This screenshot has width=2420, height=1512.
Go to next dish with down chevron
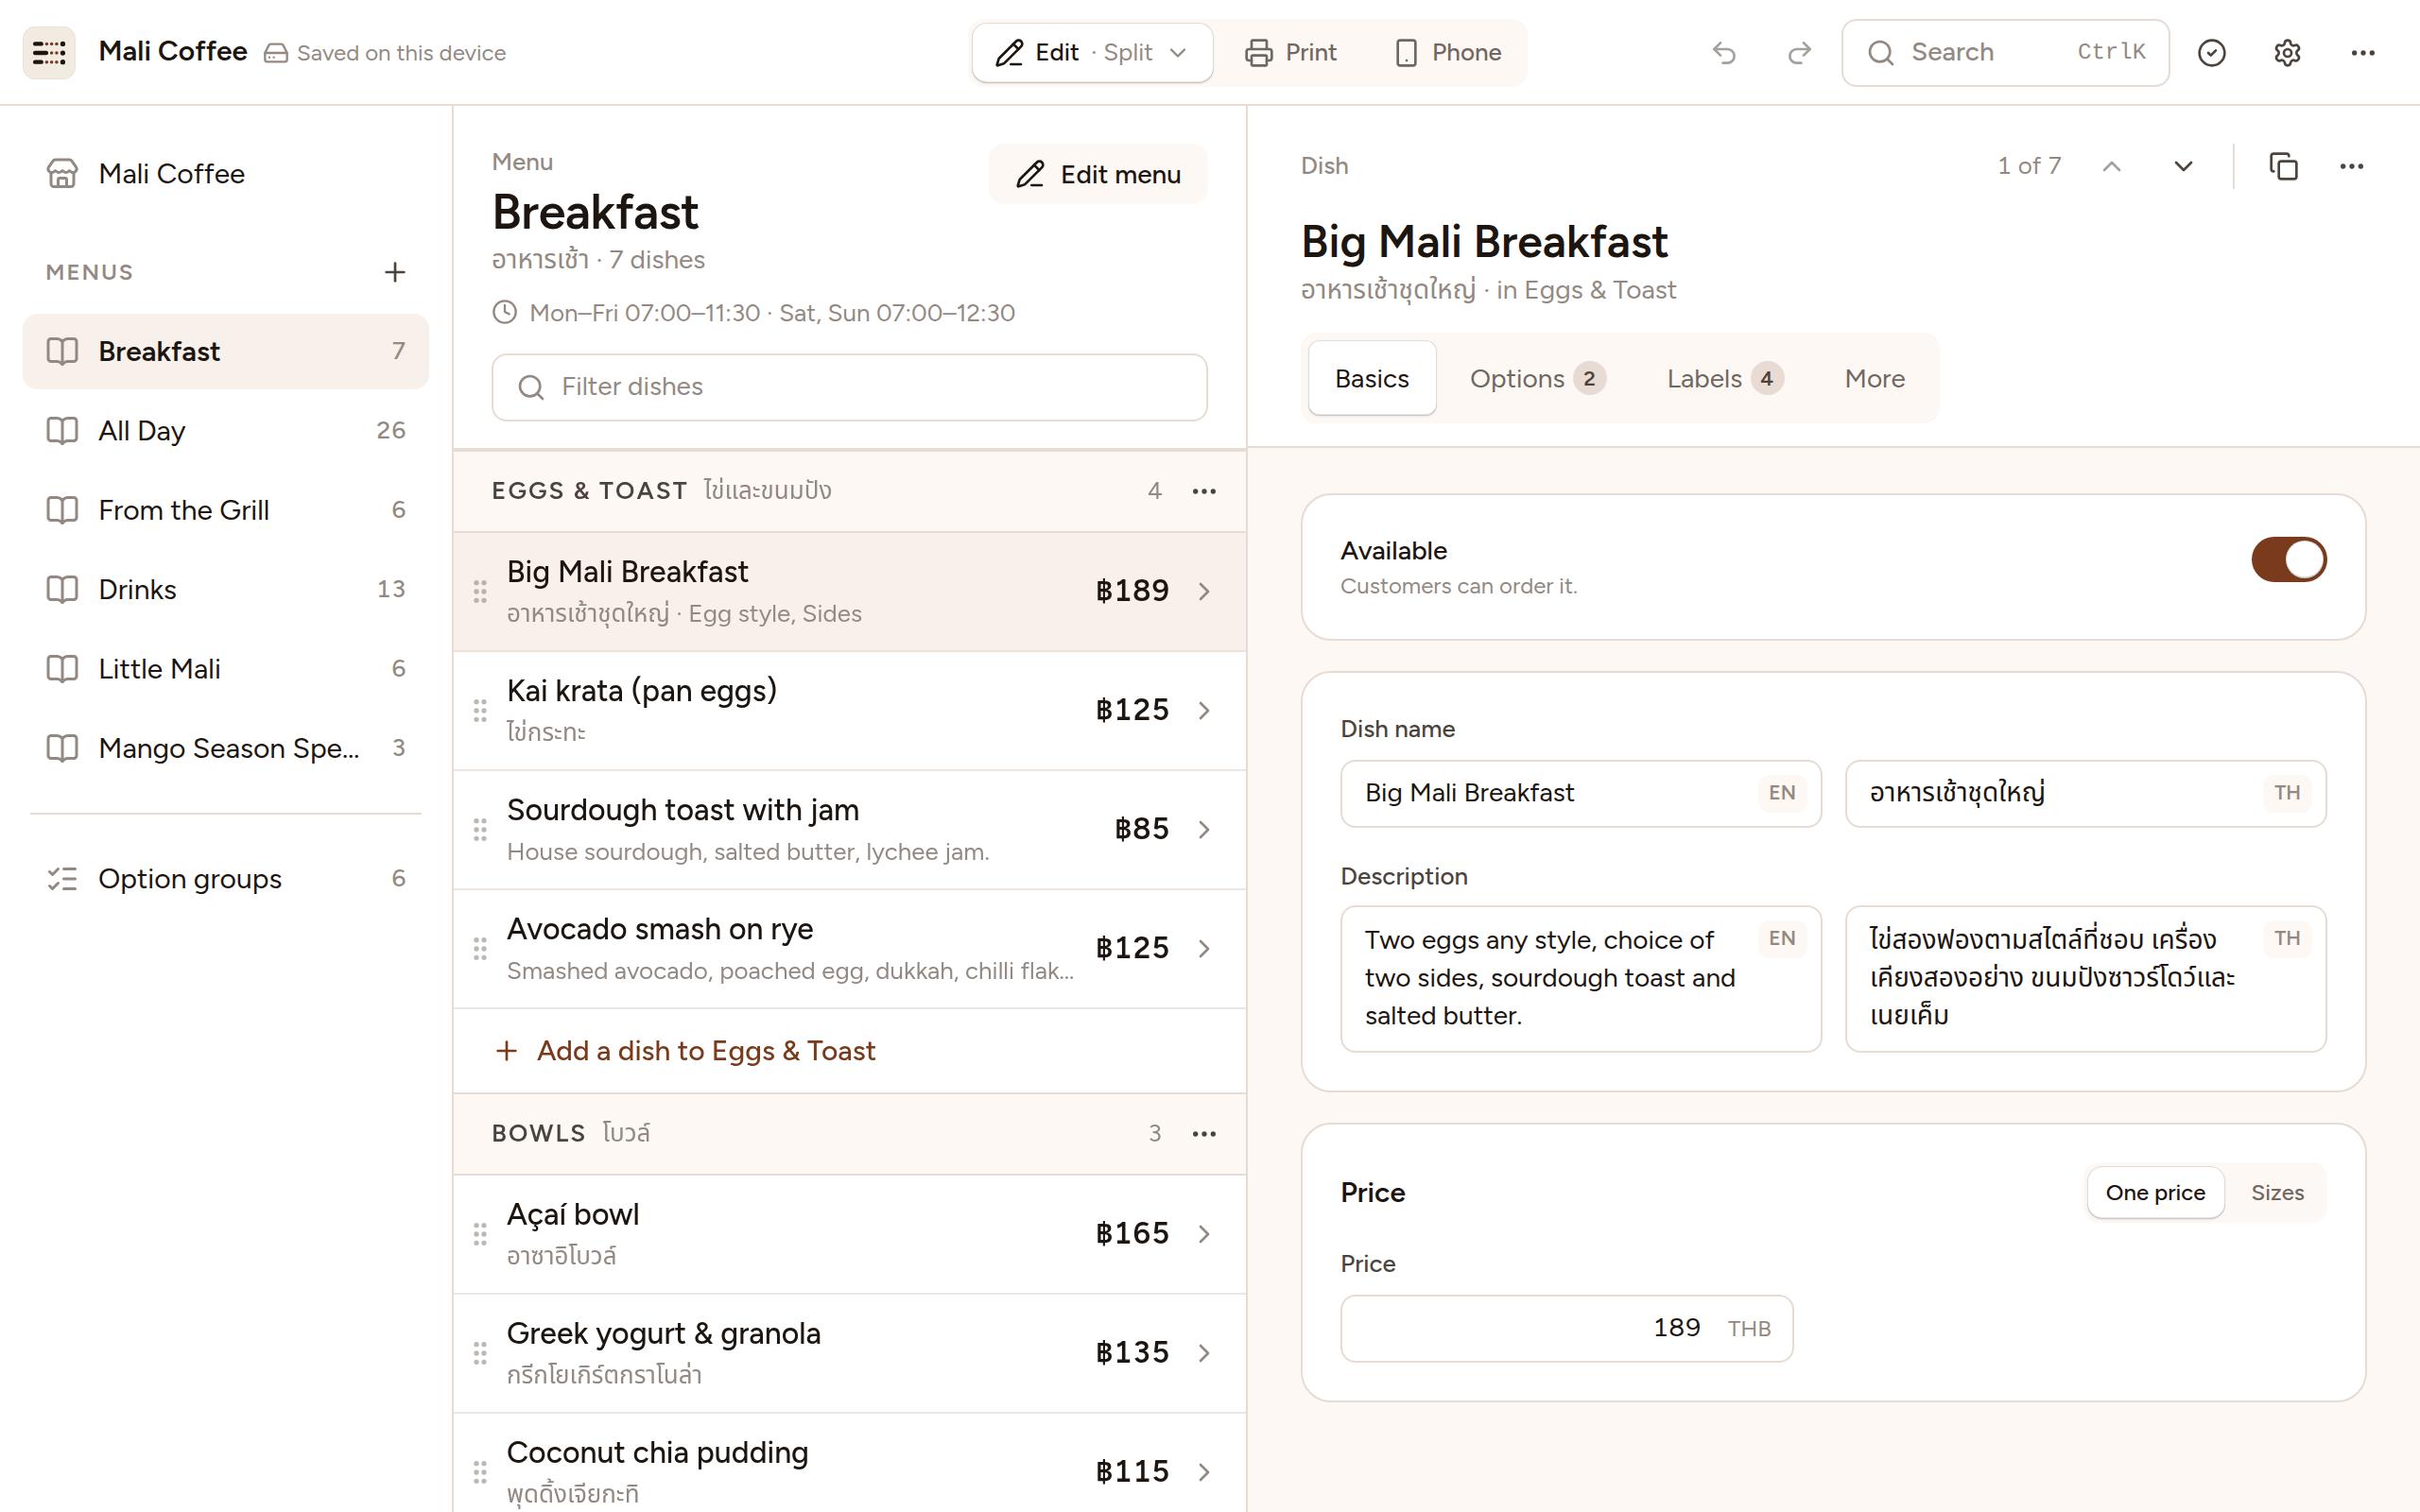(x=2183, y=166)
